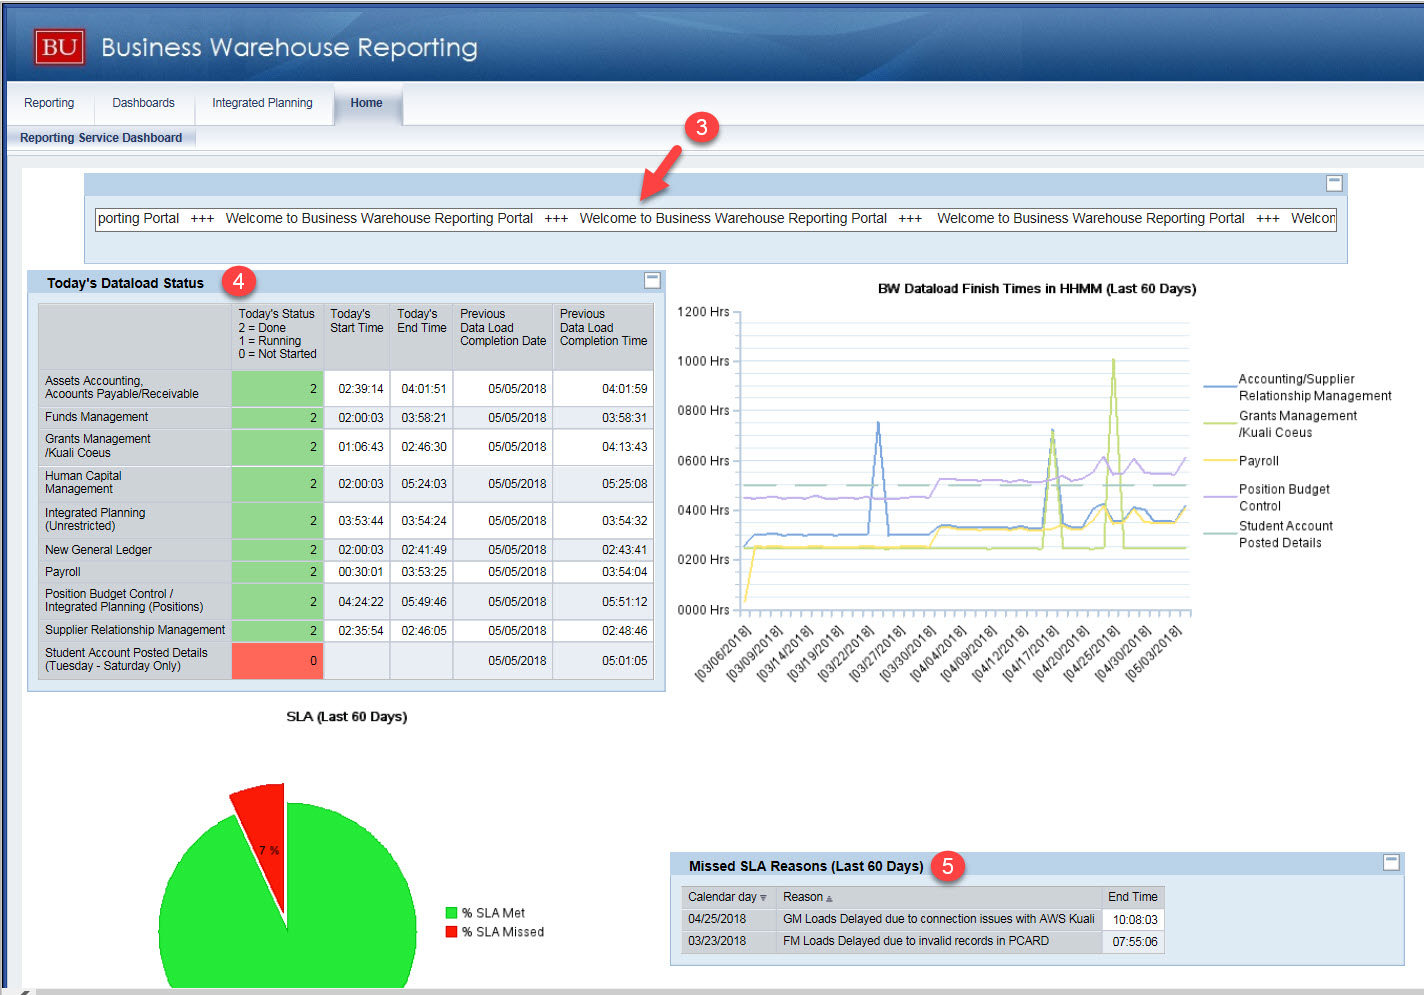Select the Home tab

pyautogui.click(x=366, y=103)
